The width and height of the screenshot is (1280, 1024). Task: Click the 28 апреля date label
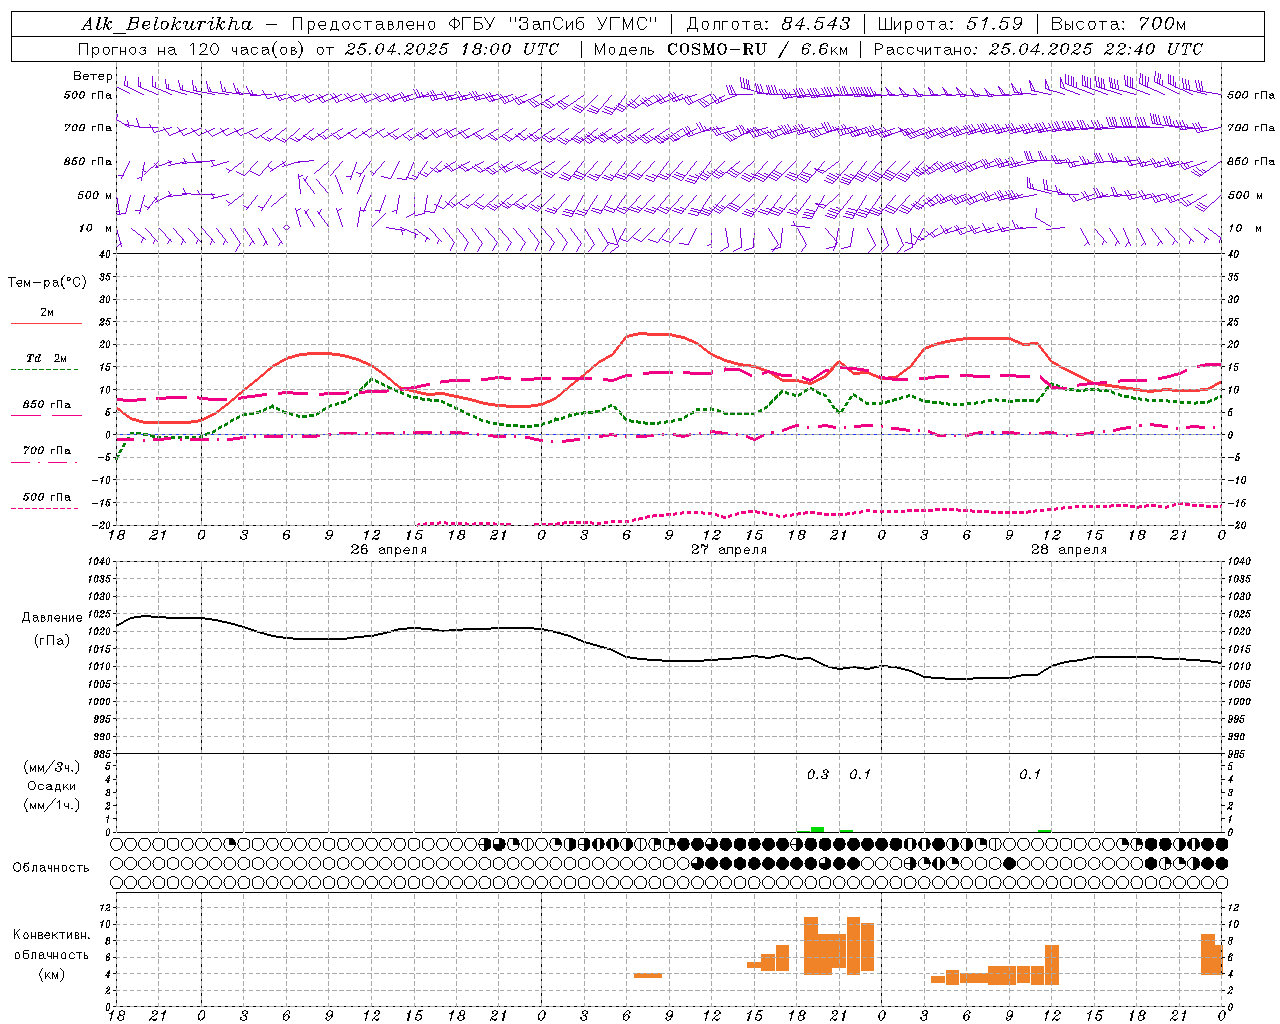(1068, 550)
